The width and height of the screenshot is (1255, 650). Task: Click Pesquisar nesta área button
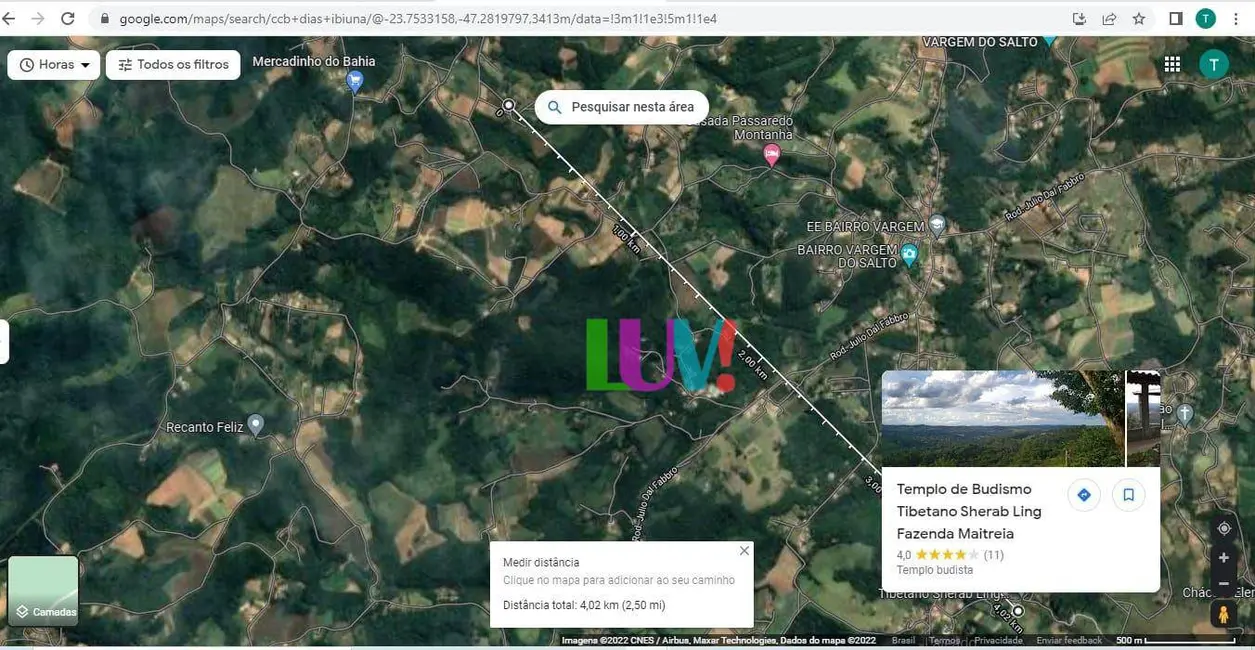pos(621,107)
